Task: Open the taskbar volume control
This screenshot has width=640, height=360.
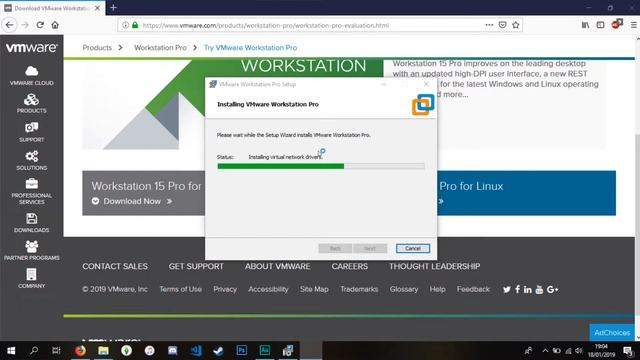Action: (x=579, y=351)
